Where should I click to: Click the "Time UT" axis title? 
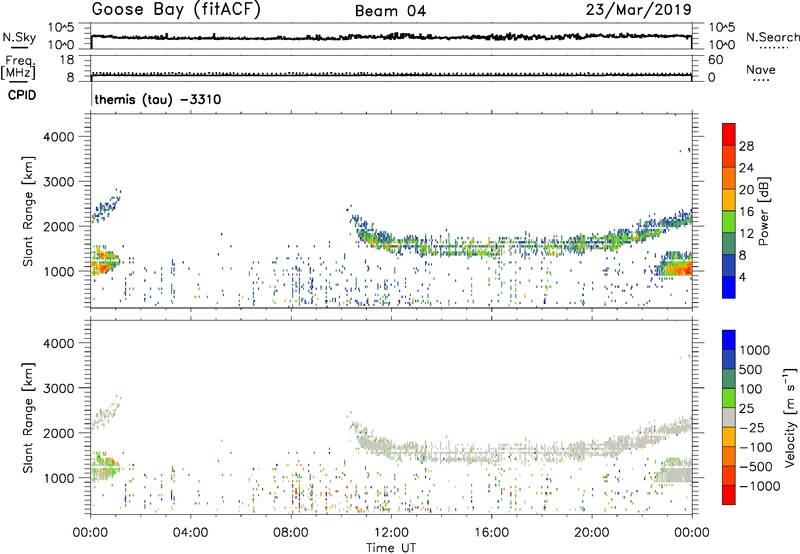[x=391, y=548]
